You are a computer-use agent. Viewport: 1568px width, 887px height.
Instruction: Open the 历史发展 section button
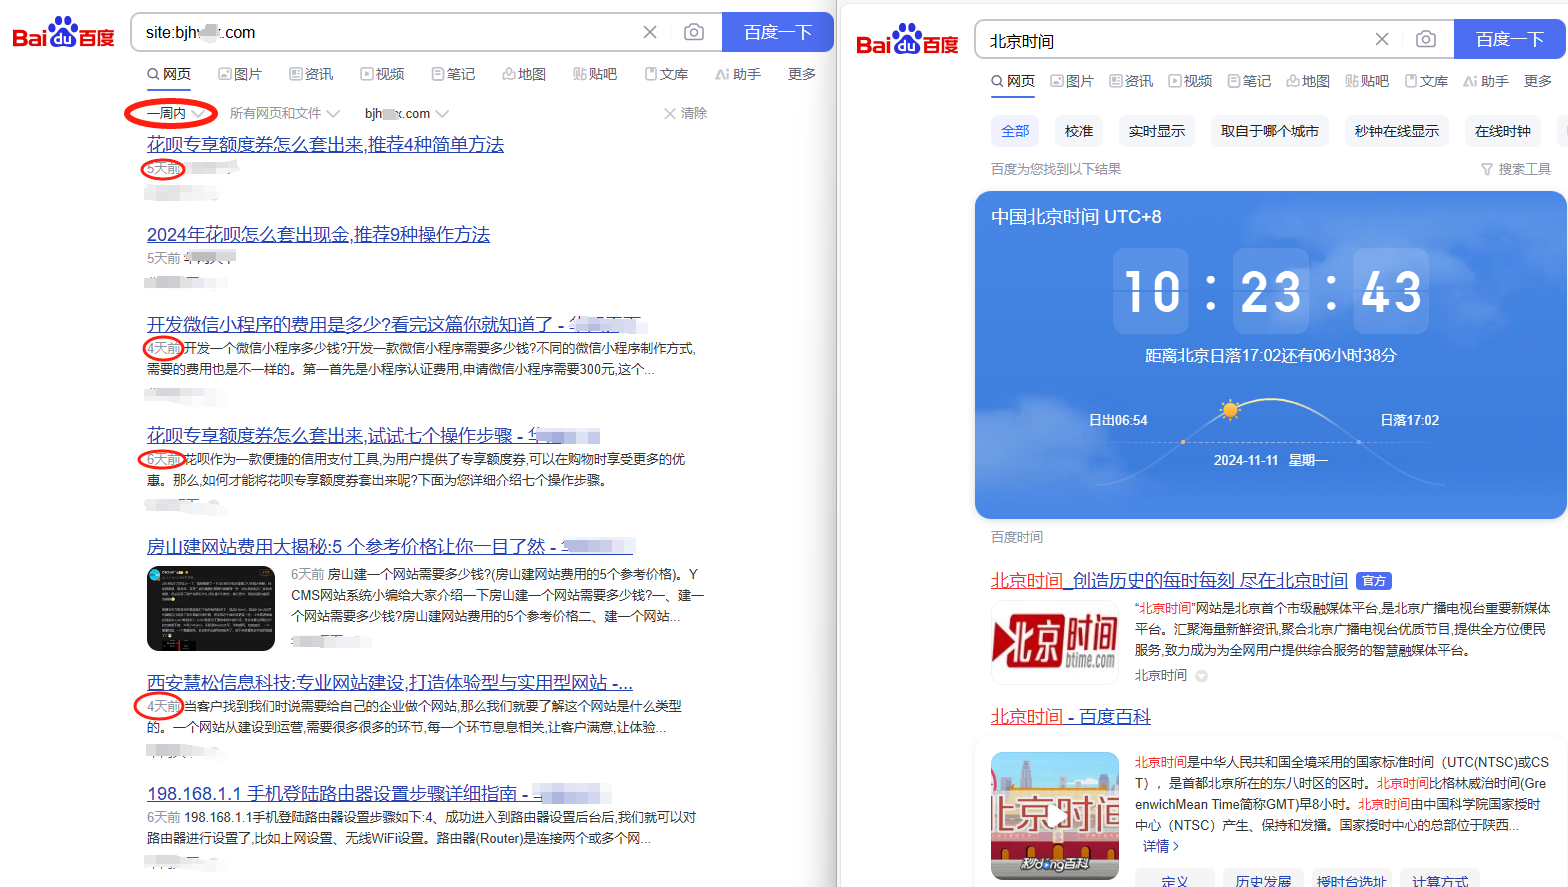[1263, 879]
